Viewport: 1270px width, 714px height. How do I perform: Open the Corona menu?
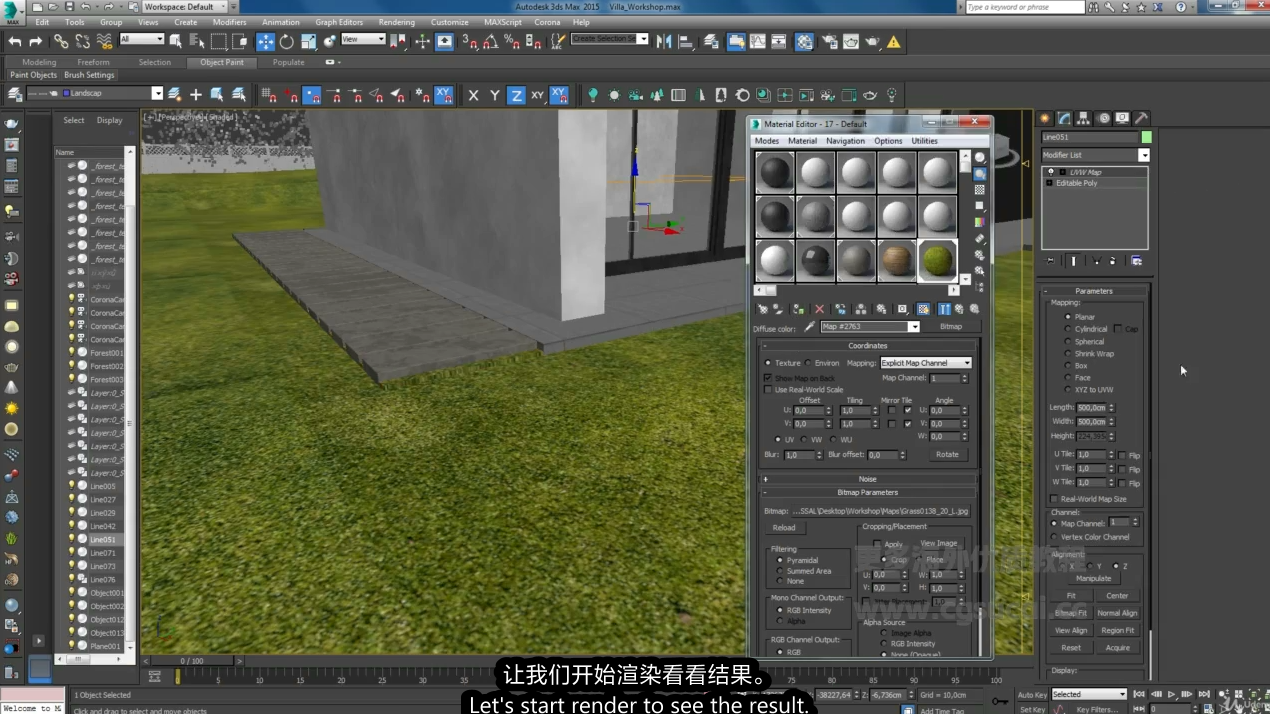click(x=547, y=22)
